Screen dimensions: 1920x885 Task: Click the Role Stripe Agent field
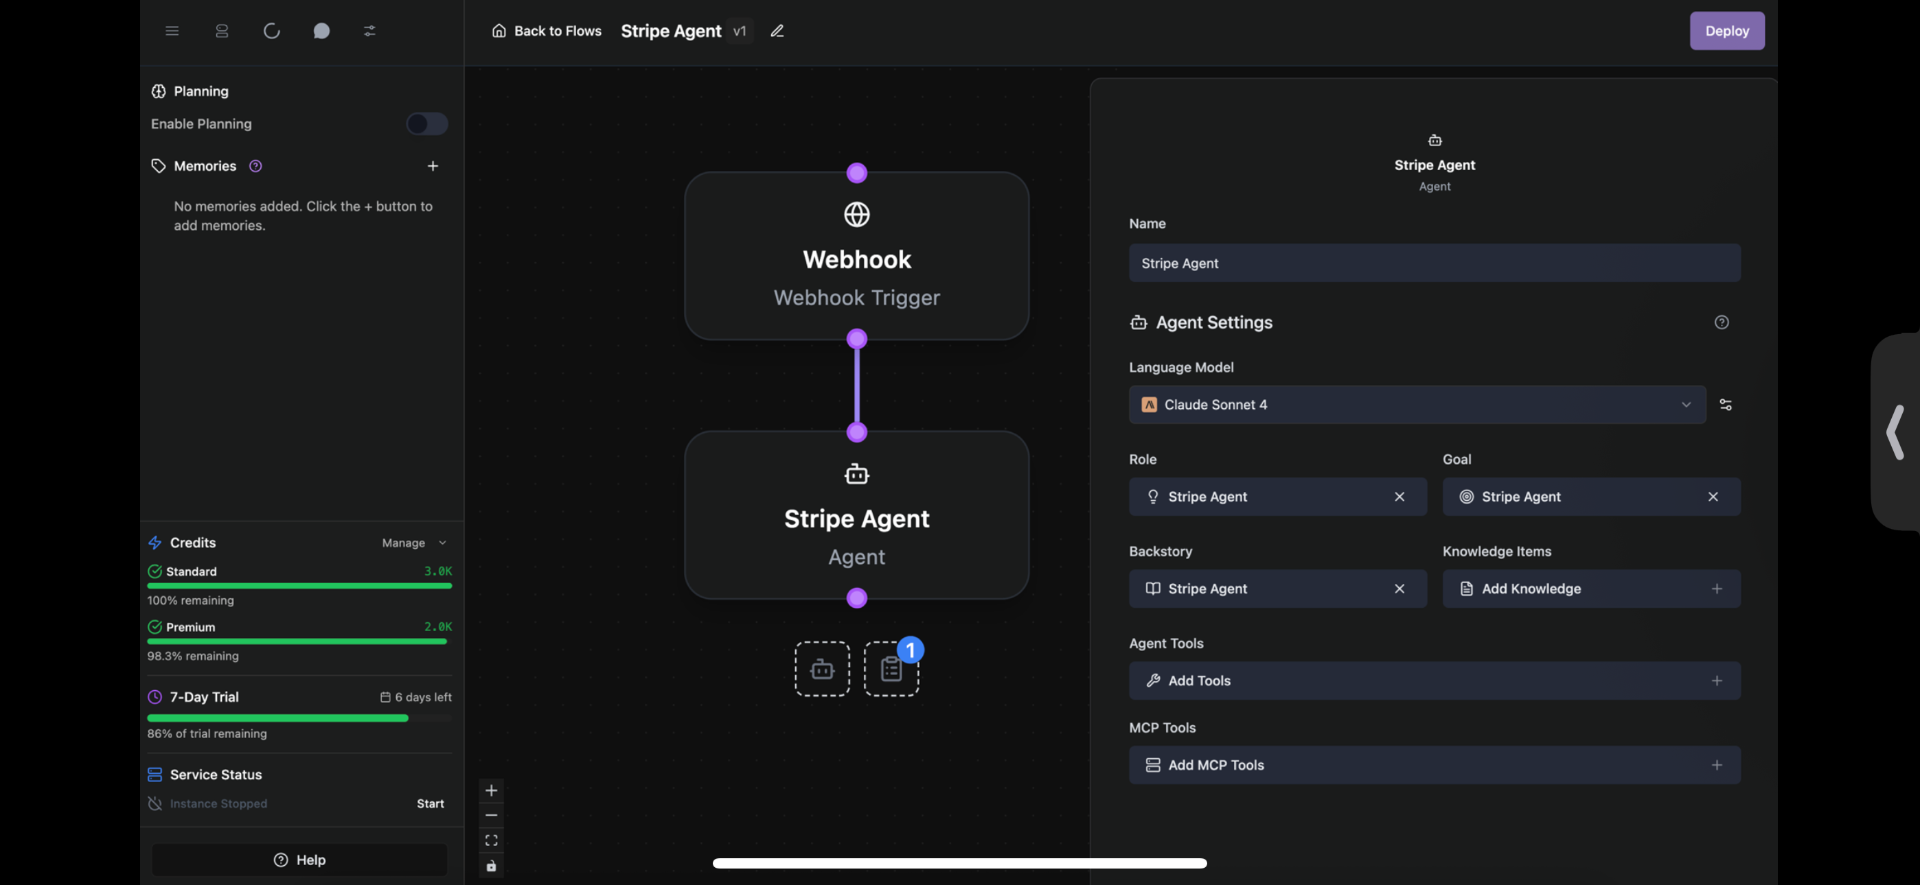(1277, 497)
